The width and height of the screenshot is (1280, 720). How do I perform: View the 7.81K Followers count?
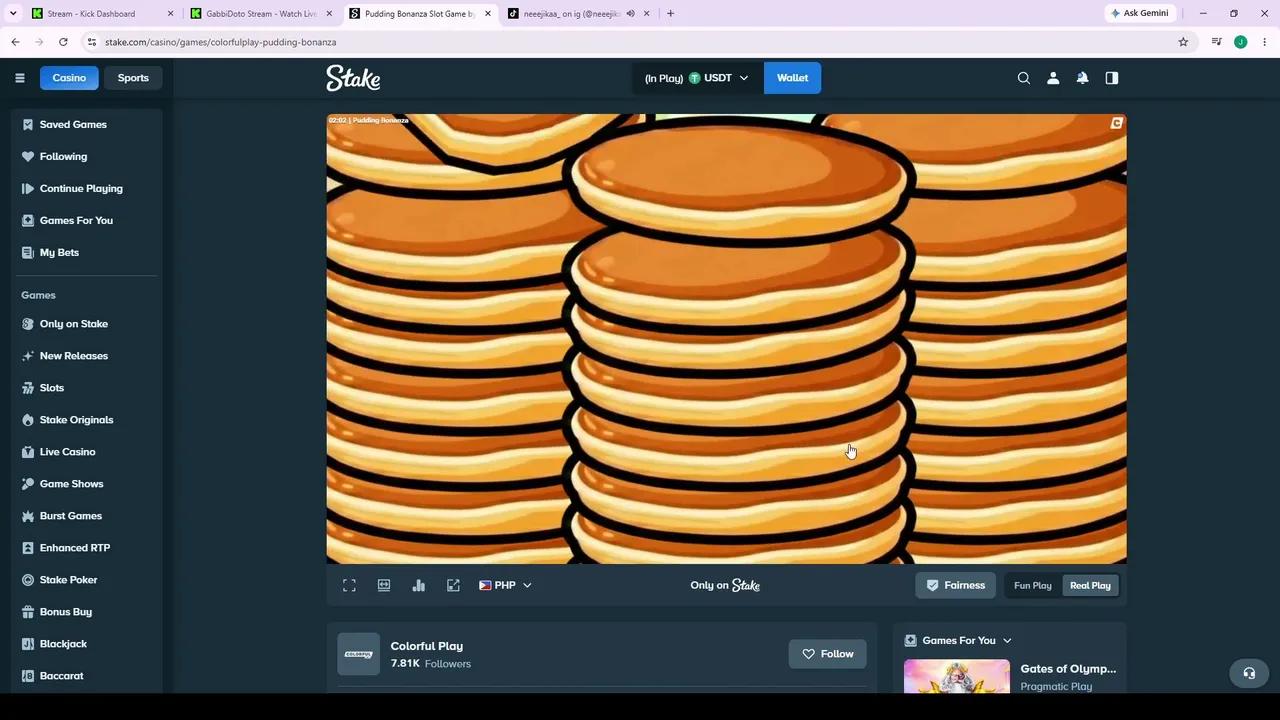pyautogui.click(x=431, y=664)
